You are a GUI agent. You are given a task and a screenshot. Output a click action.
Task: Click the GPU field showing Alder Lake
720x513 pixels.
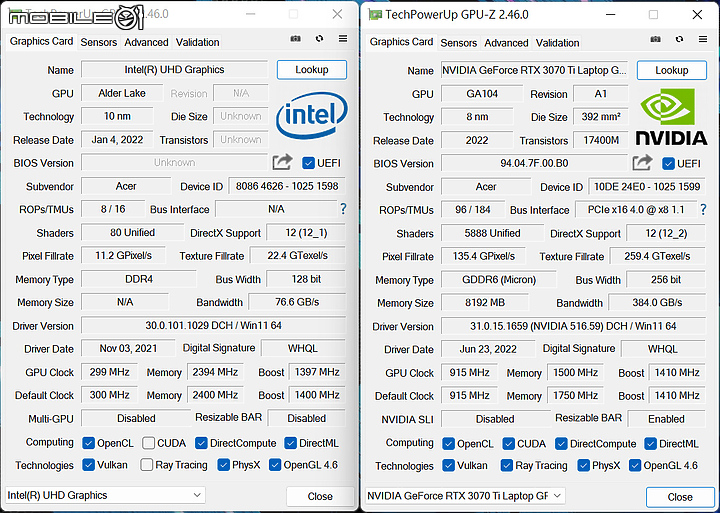pos(122,93)
